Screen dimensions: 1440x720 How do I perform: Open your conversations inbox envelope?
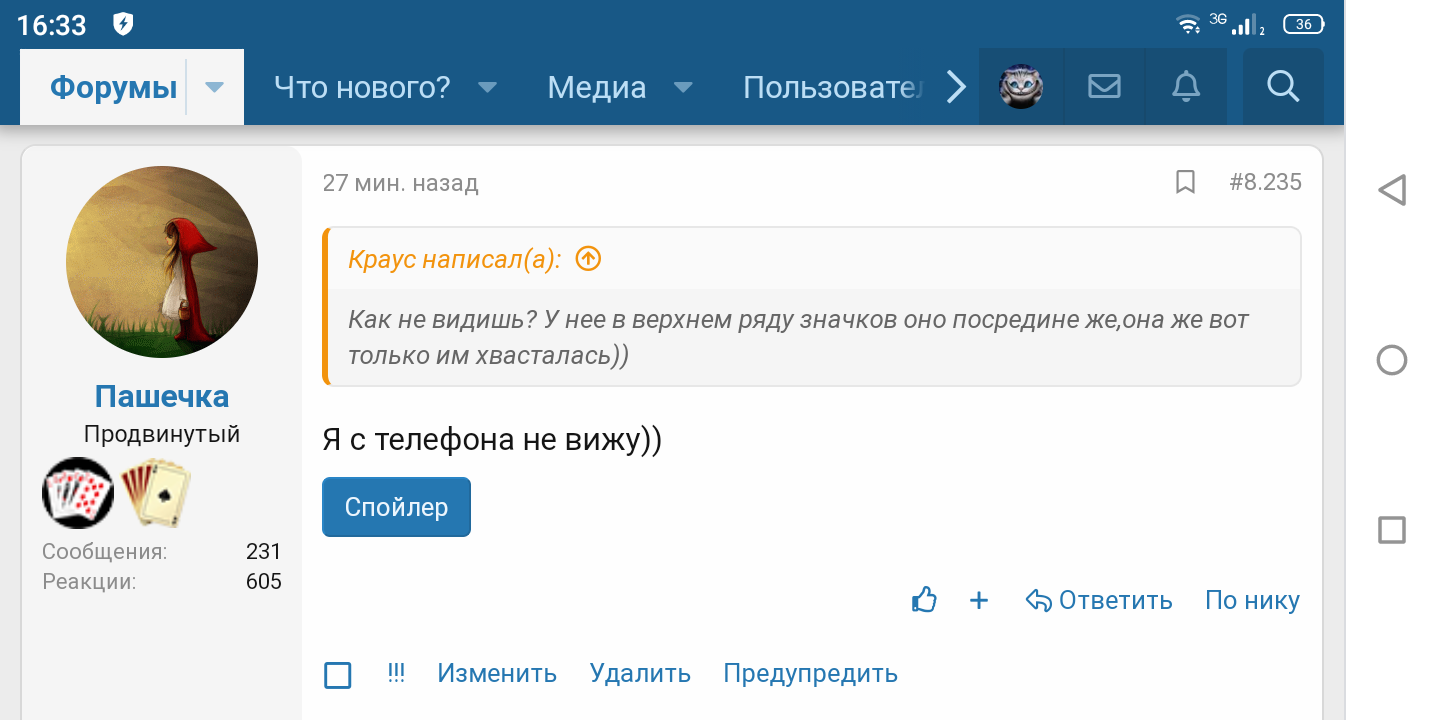coord(1104,87)
